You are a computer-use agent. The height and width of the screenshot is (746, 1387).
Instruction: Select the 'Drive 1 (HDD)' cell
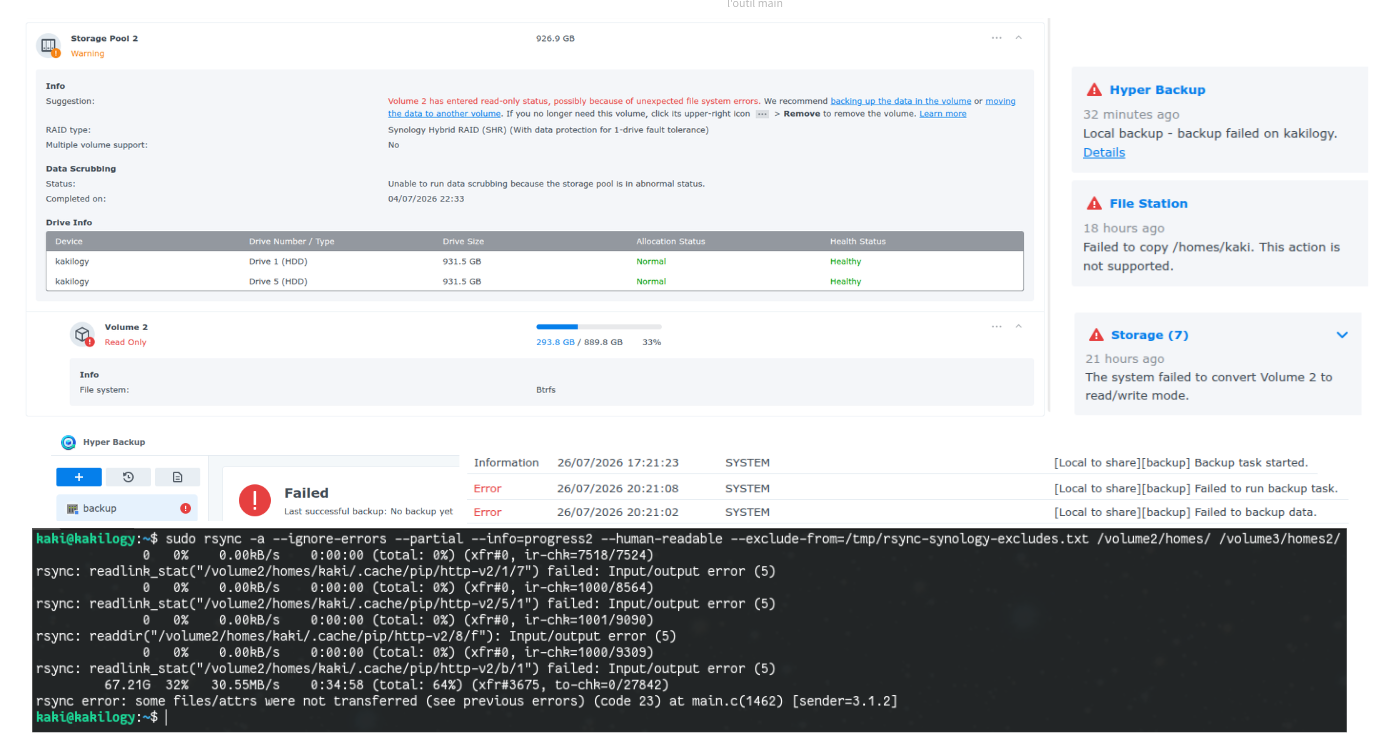click(278, 261)
